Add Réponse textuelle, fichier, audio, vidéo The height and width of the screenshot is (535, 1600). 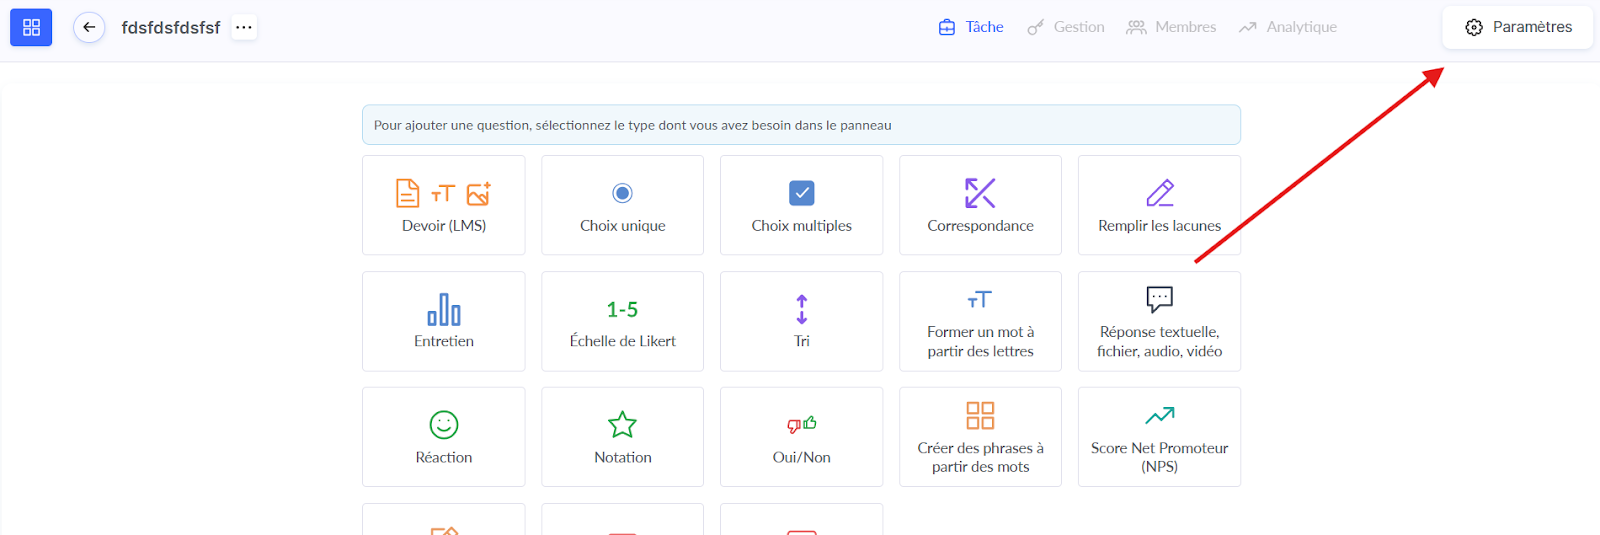coord(1159,321)
